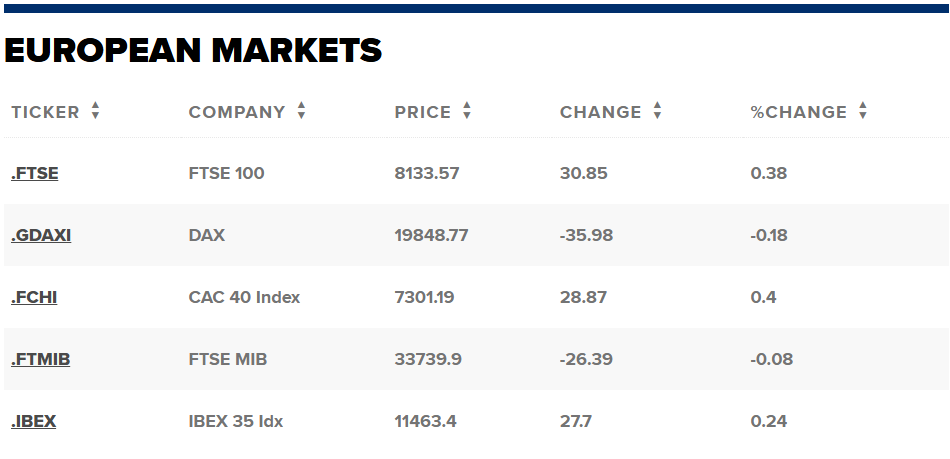The width and height of the screenshot is (950, 459).
Task: Select the DAX price 19848.77 cell
Action: (x=431, y=235)
